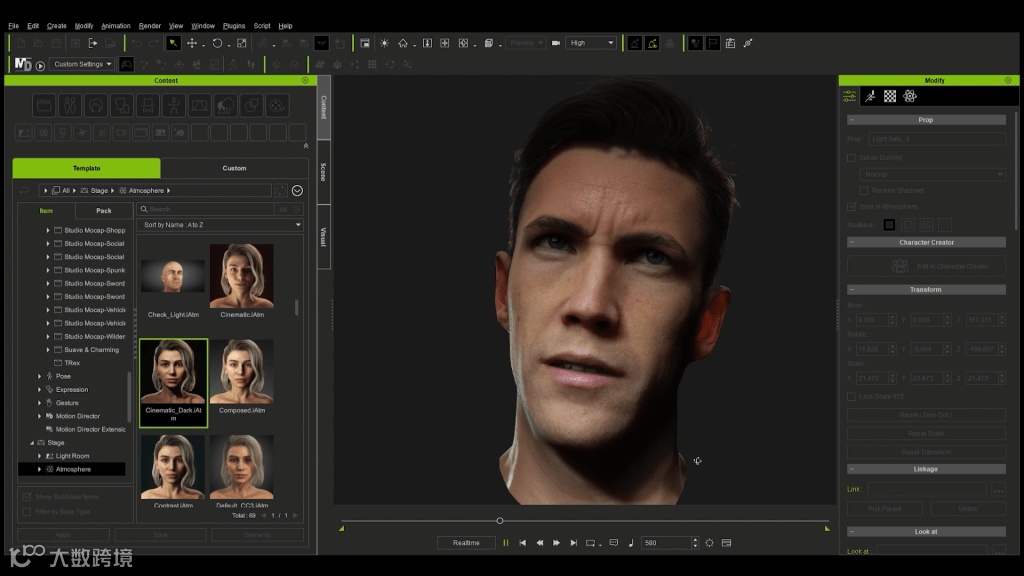This screenshot has width=1024, height=576.
Task: Pick the Rotate tool in toolbar
Action: 217,43
